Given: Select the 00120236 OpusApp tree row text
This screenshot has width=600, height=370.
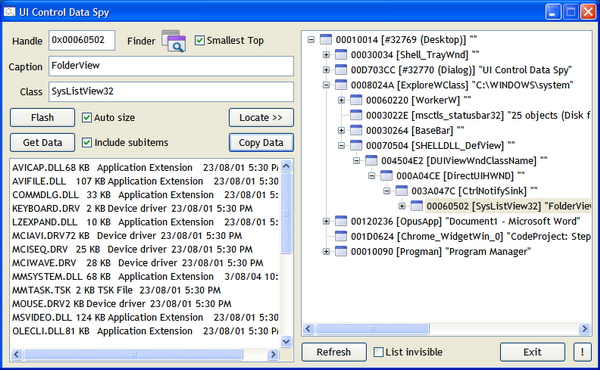Looking at the screenshot, I should [x=465, y=221].
